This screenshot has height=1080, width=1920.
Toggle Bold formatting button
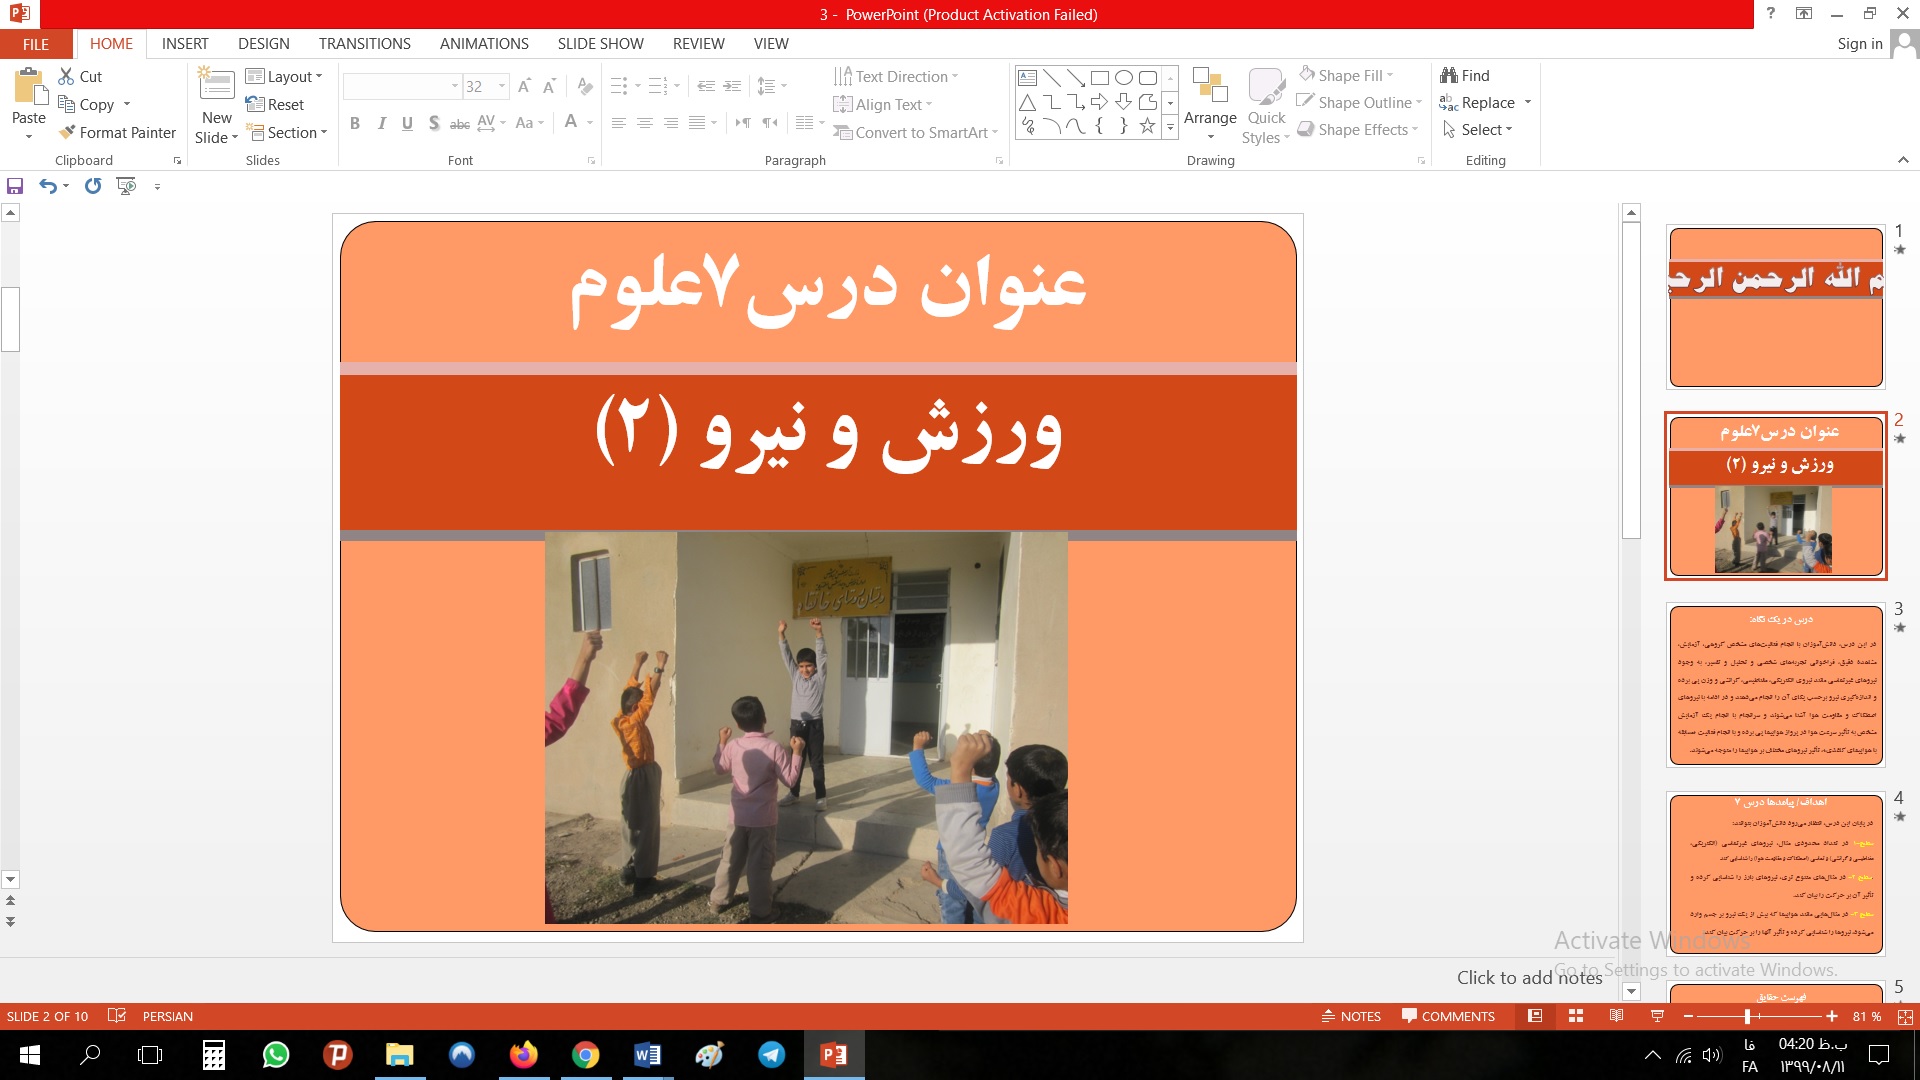point(355,123)
